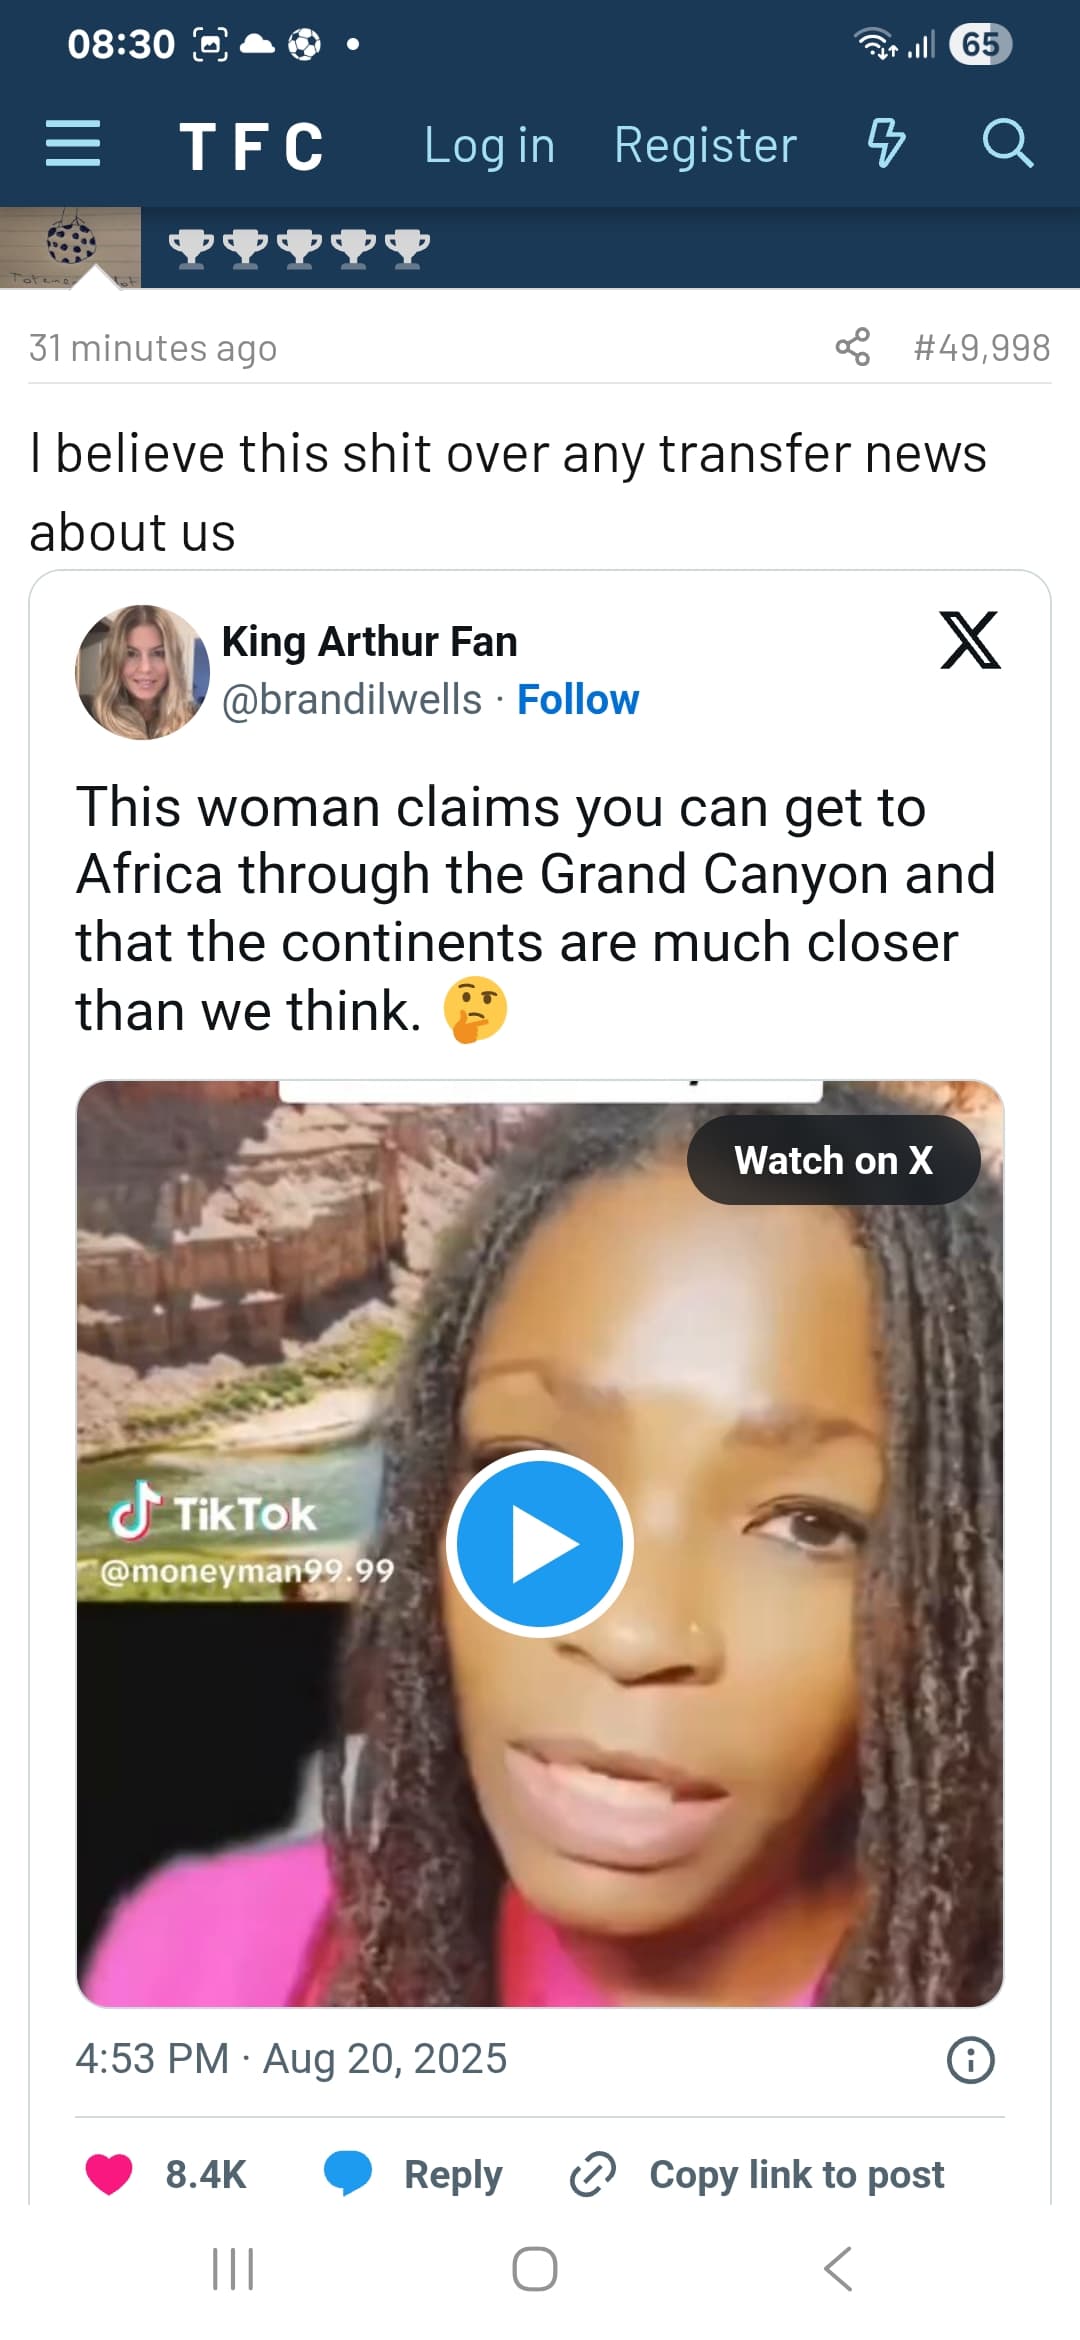Screen dimensions: 1080x2340
Task: Tap the share icon beside post number
Action: [852, 347]
